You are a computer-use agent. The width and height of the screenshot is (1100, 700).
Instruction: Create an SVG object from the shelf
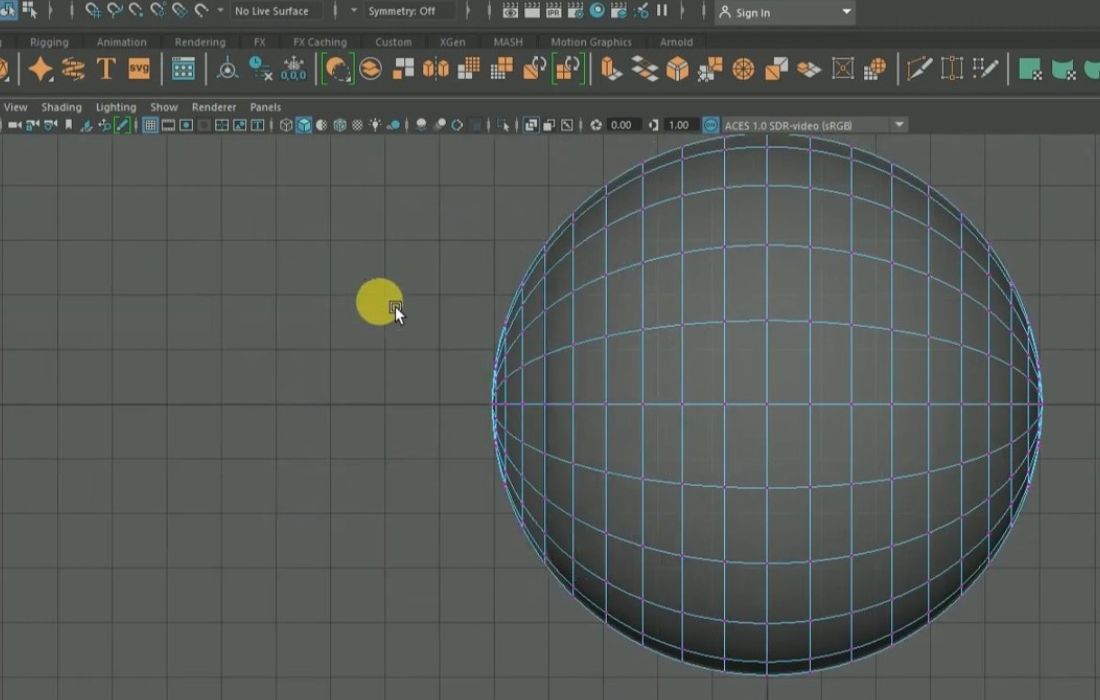(137, 68)
